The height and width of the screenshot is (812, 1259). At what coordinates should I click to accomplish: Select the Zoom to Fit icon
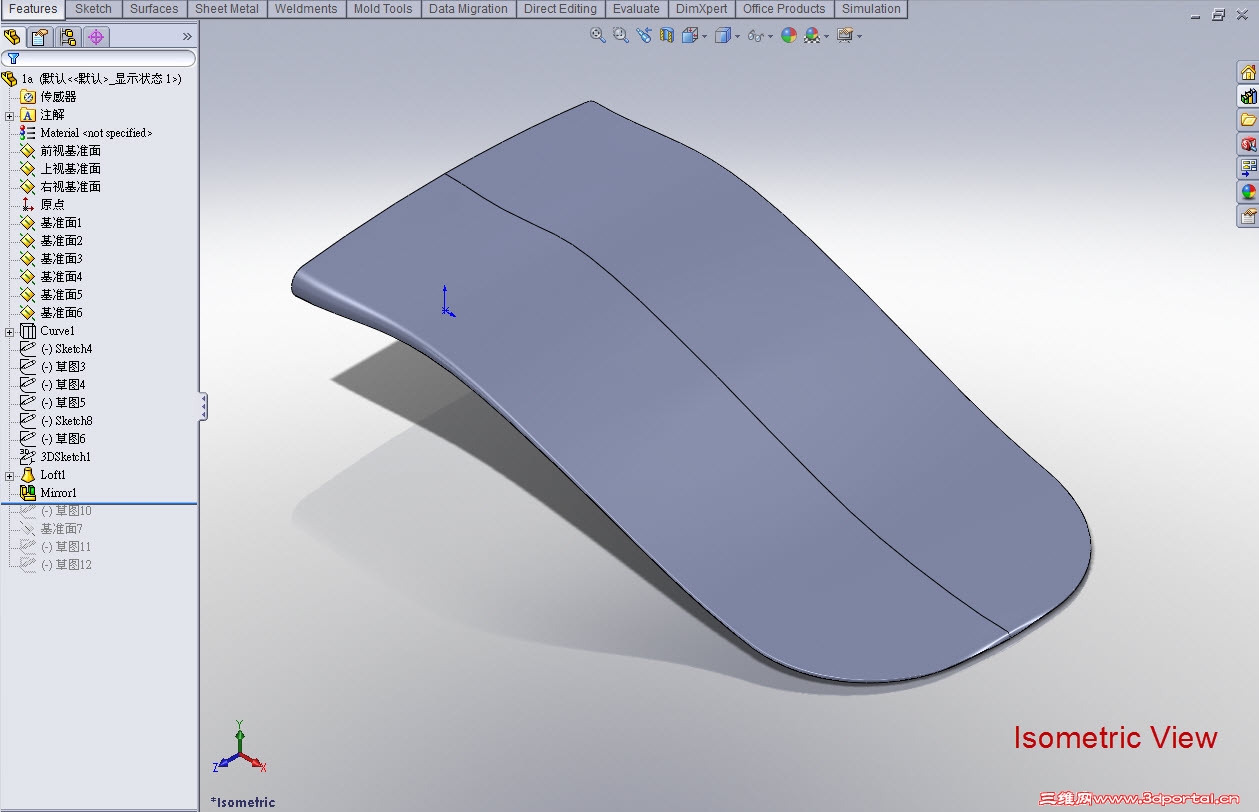click(x=597, y=35)
